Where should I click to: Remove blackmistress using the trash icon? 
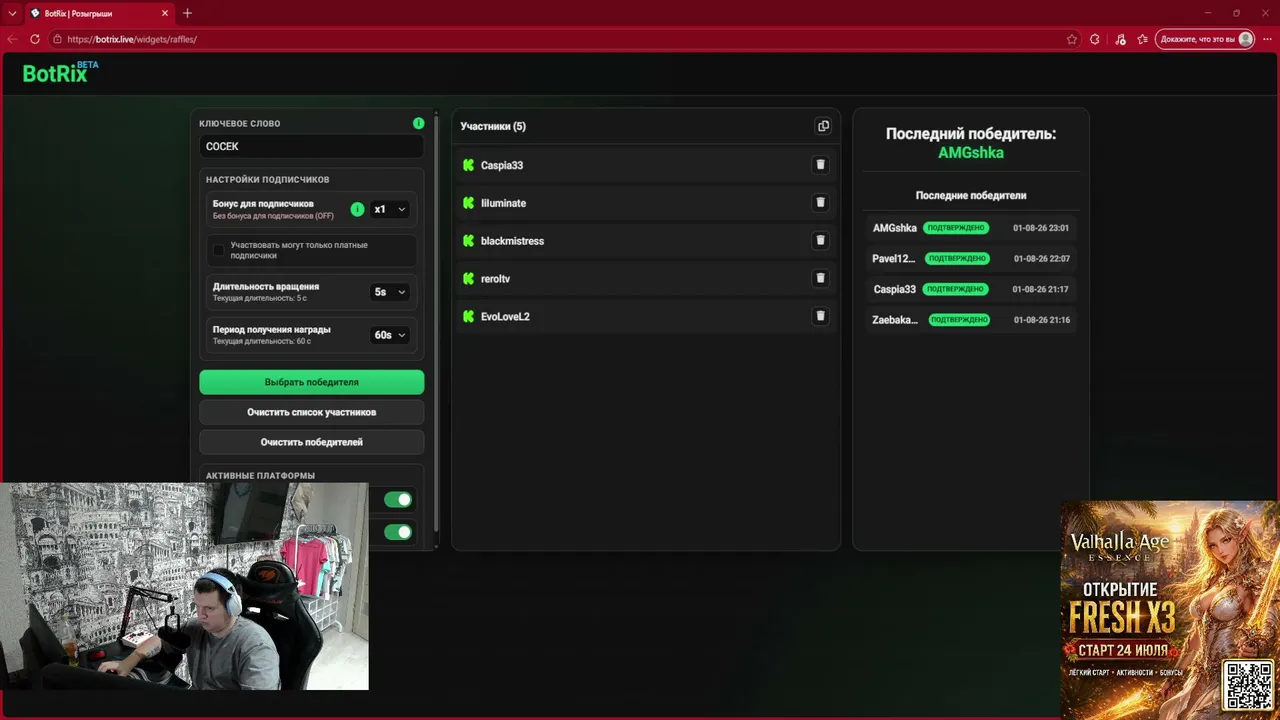click(821, 241)
